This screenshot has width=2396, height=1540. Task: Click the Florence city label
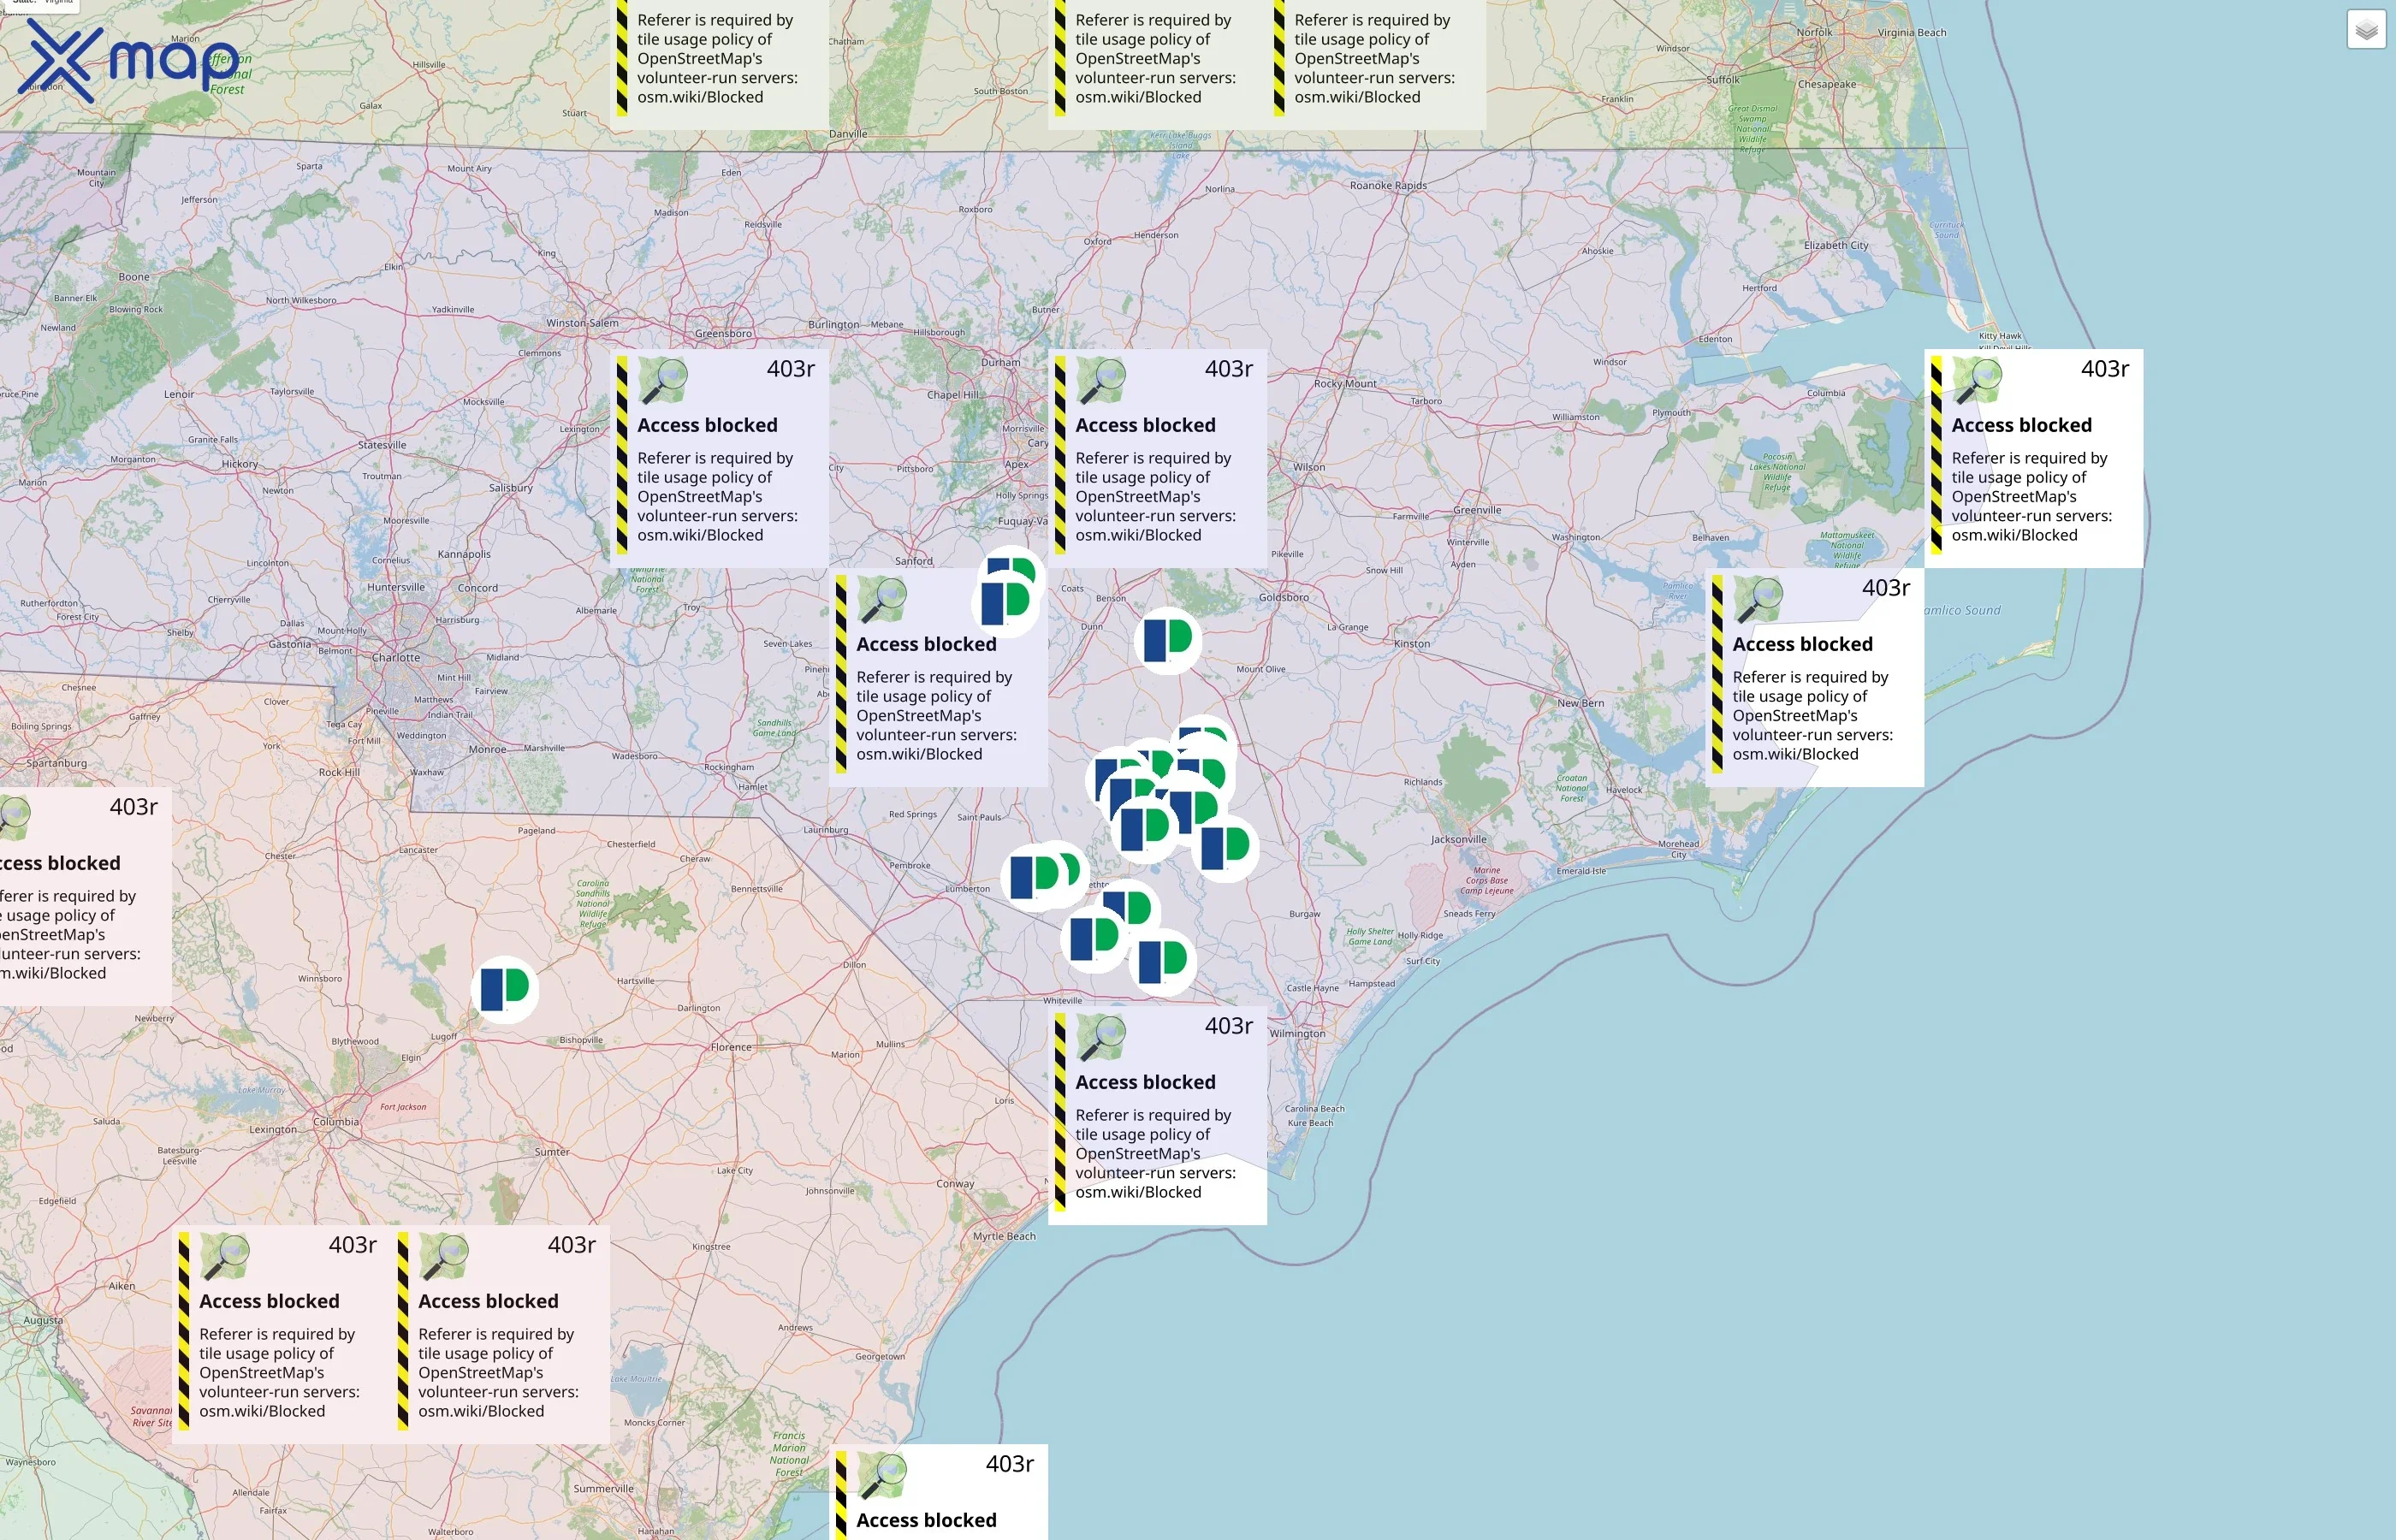tap(731, 1048)
